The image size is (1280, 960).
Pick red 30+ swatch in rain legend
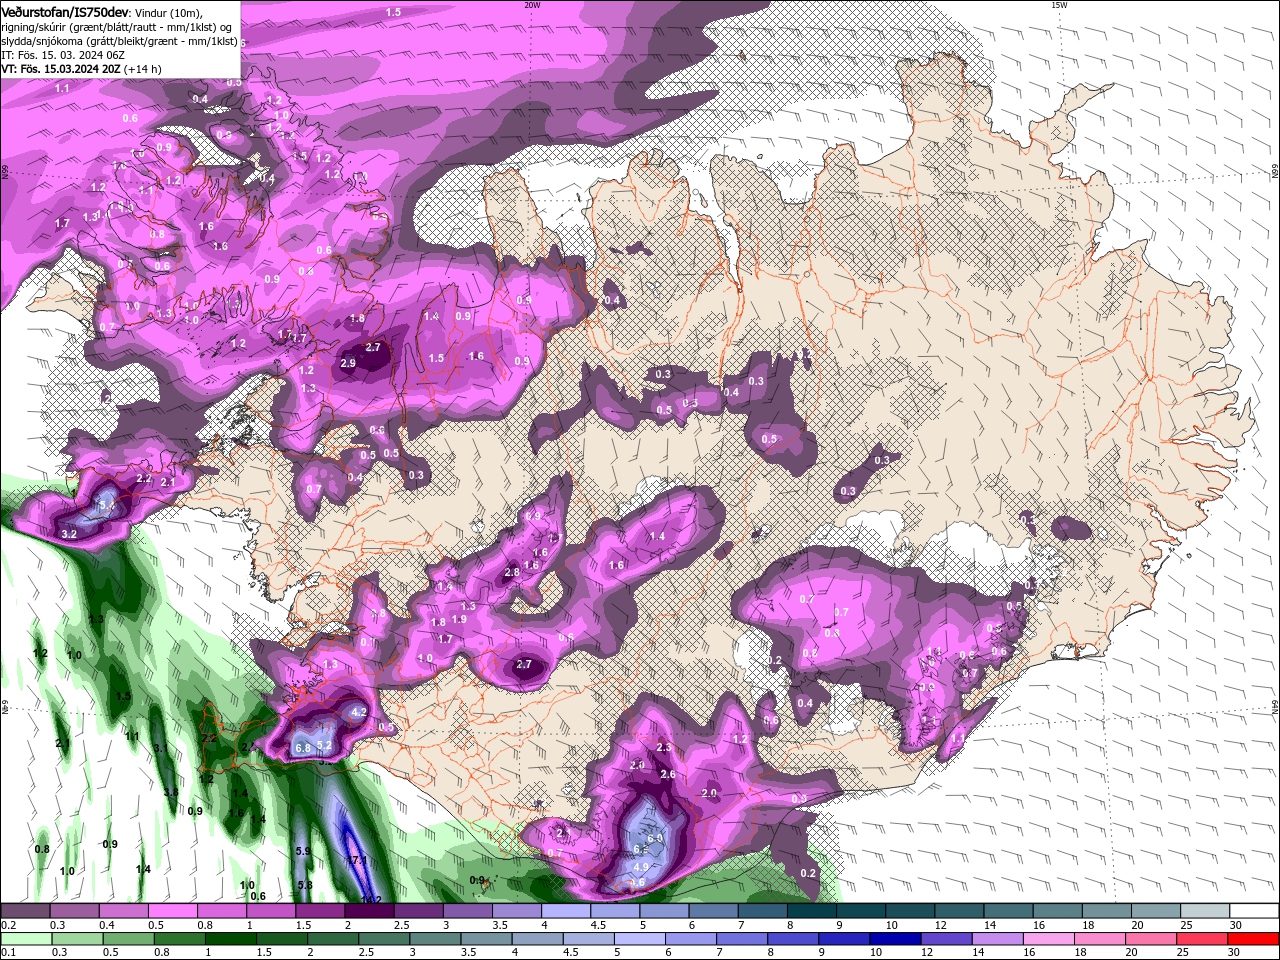(x=1254, y=939)
